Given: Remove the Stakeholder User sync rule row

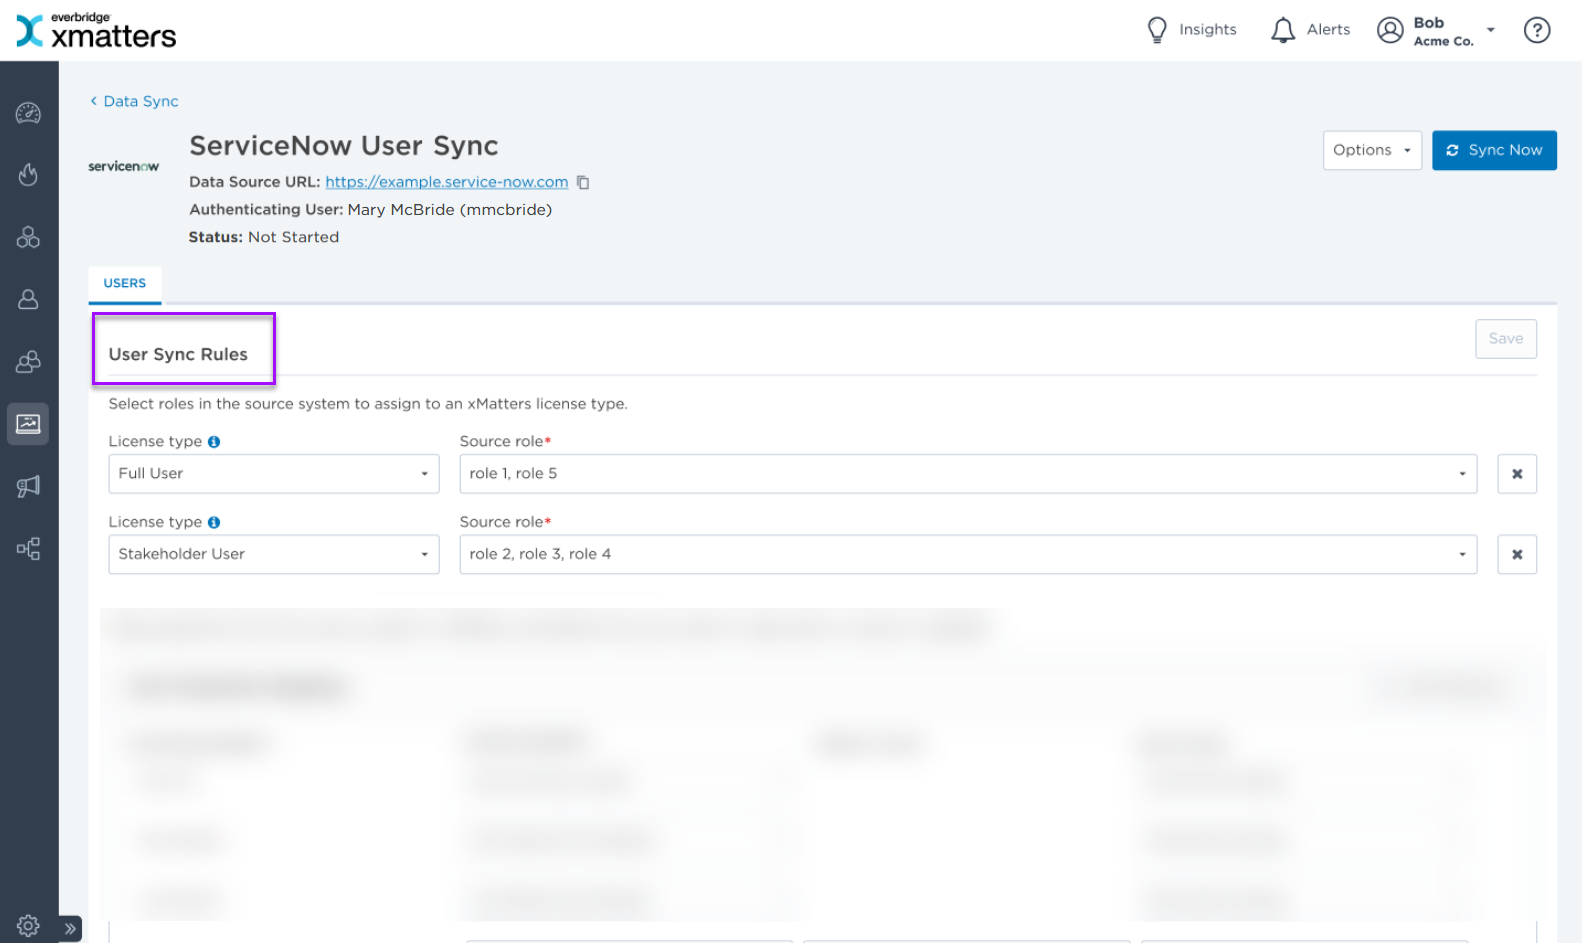Looking at the screenshot, I should 1516,554.
